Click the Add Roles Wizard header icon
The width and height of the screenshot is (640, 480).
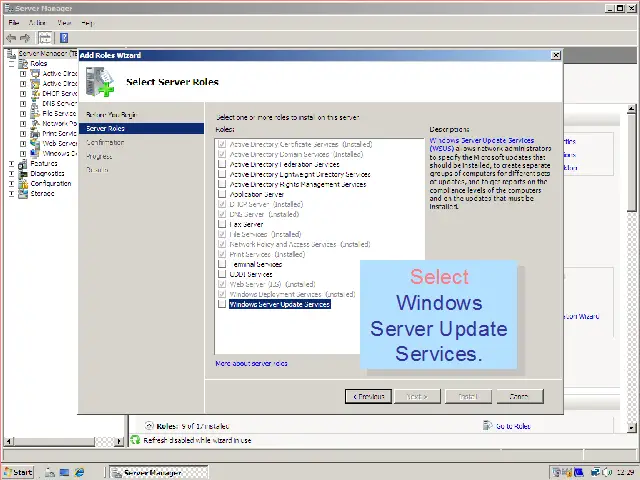coord(100,82)
